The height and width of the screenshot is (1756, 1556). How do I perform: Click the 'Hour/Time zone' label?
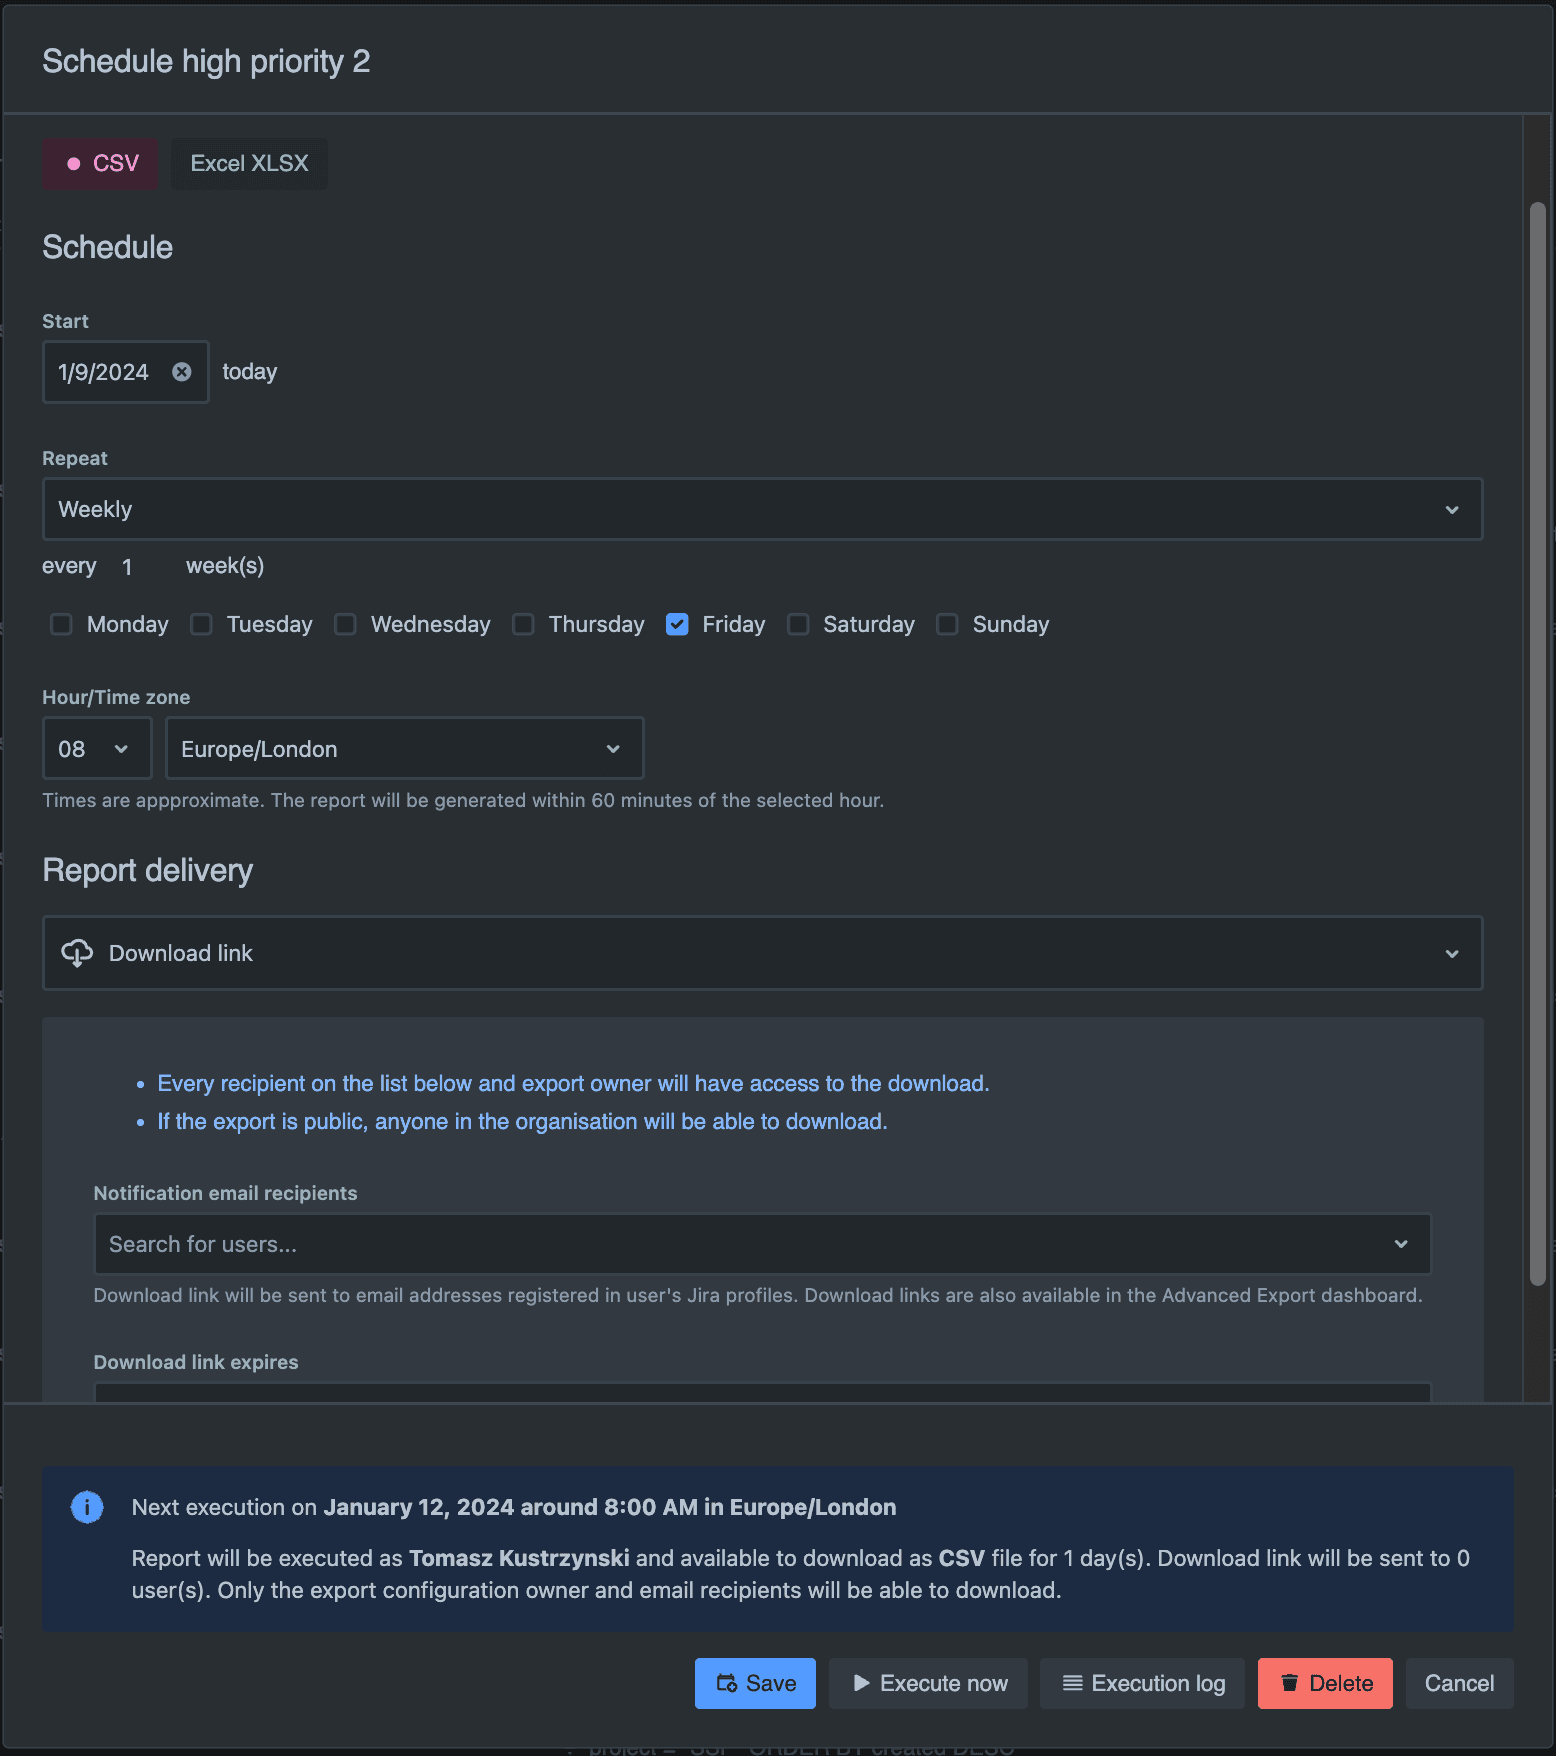[x=116, y=697]
